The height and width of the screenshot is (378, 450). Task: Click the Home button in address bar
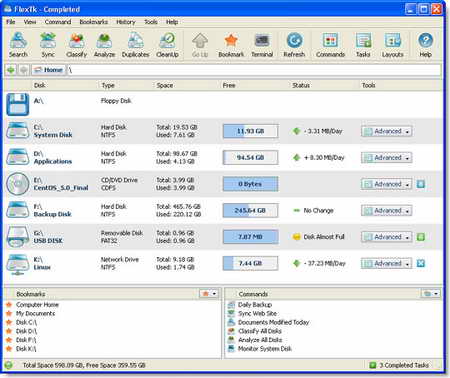pyautogui.click(x=49, y=70)
